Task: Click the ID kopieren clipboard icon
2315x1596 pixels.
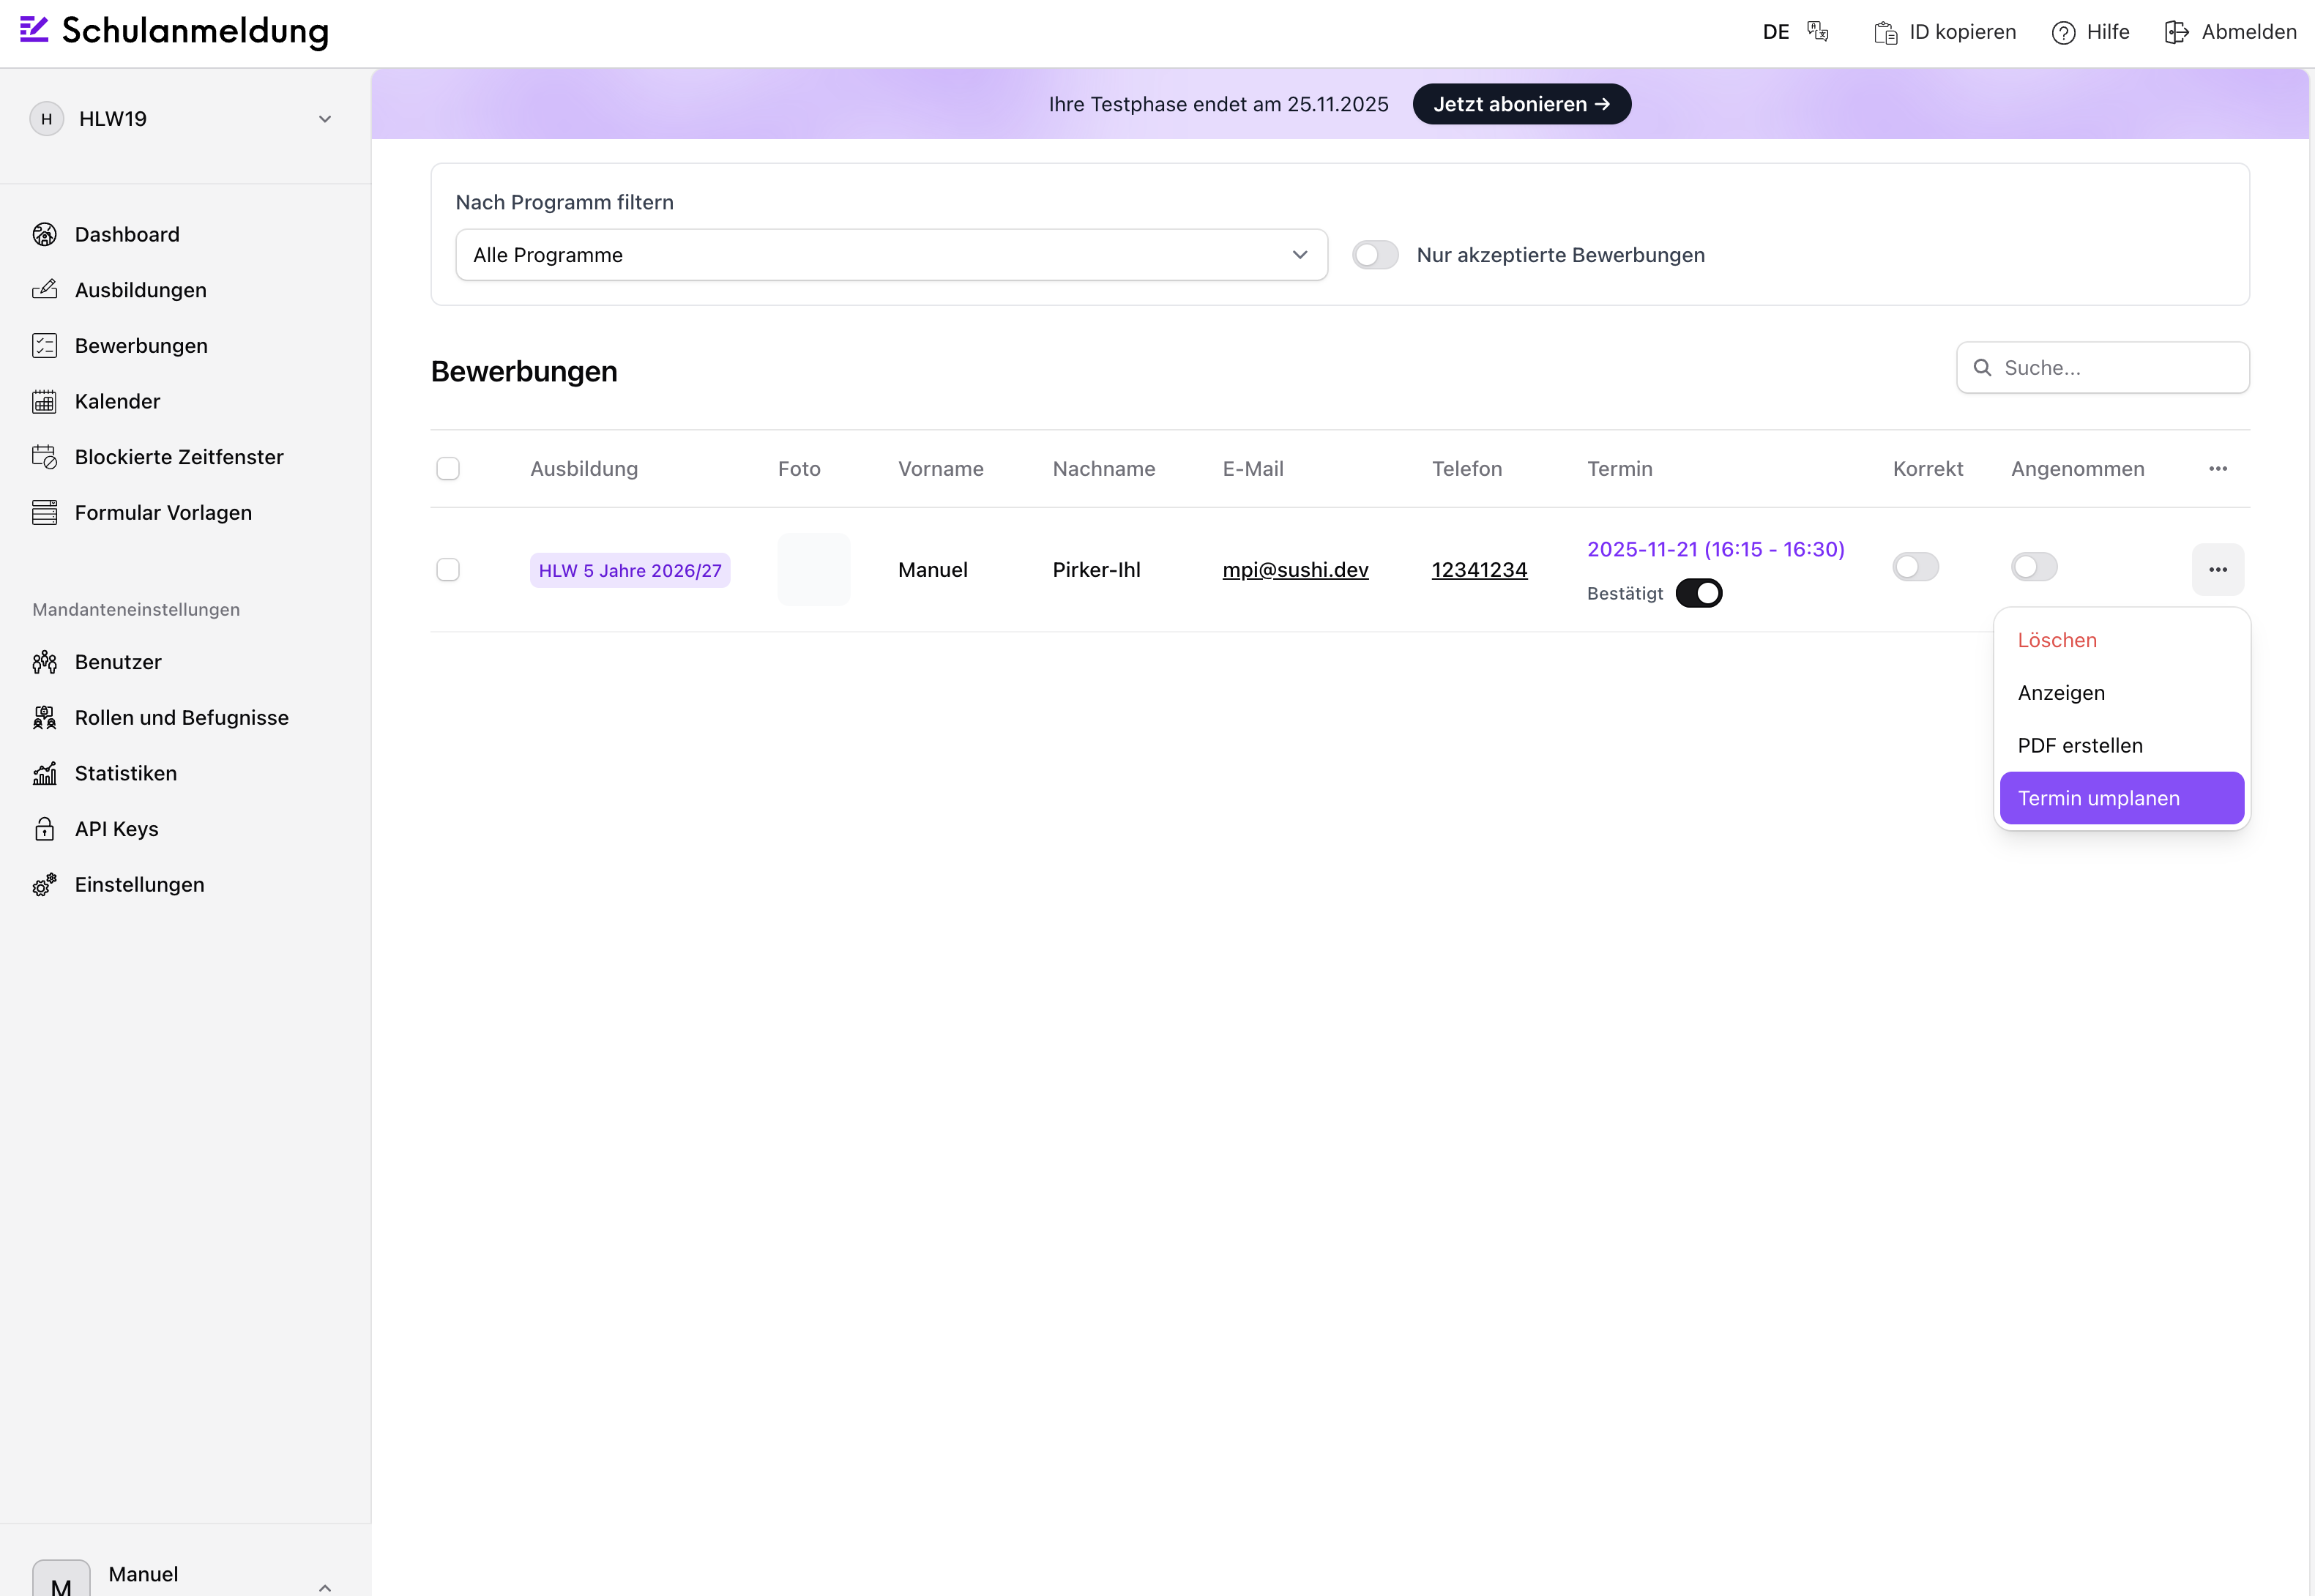Action: [x=1885, y=33]
